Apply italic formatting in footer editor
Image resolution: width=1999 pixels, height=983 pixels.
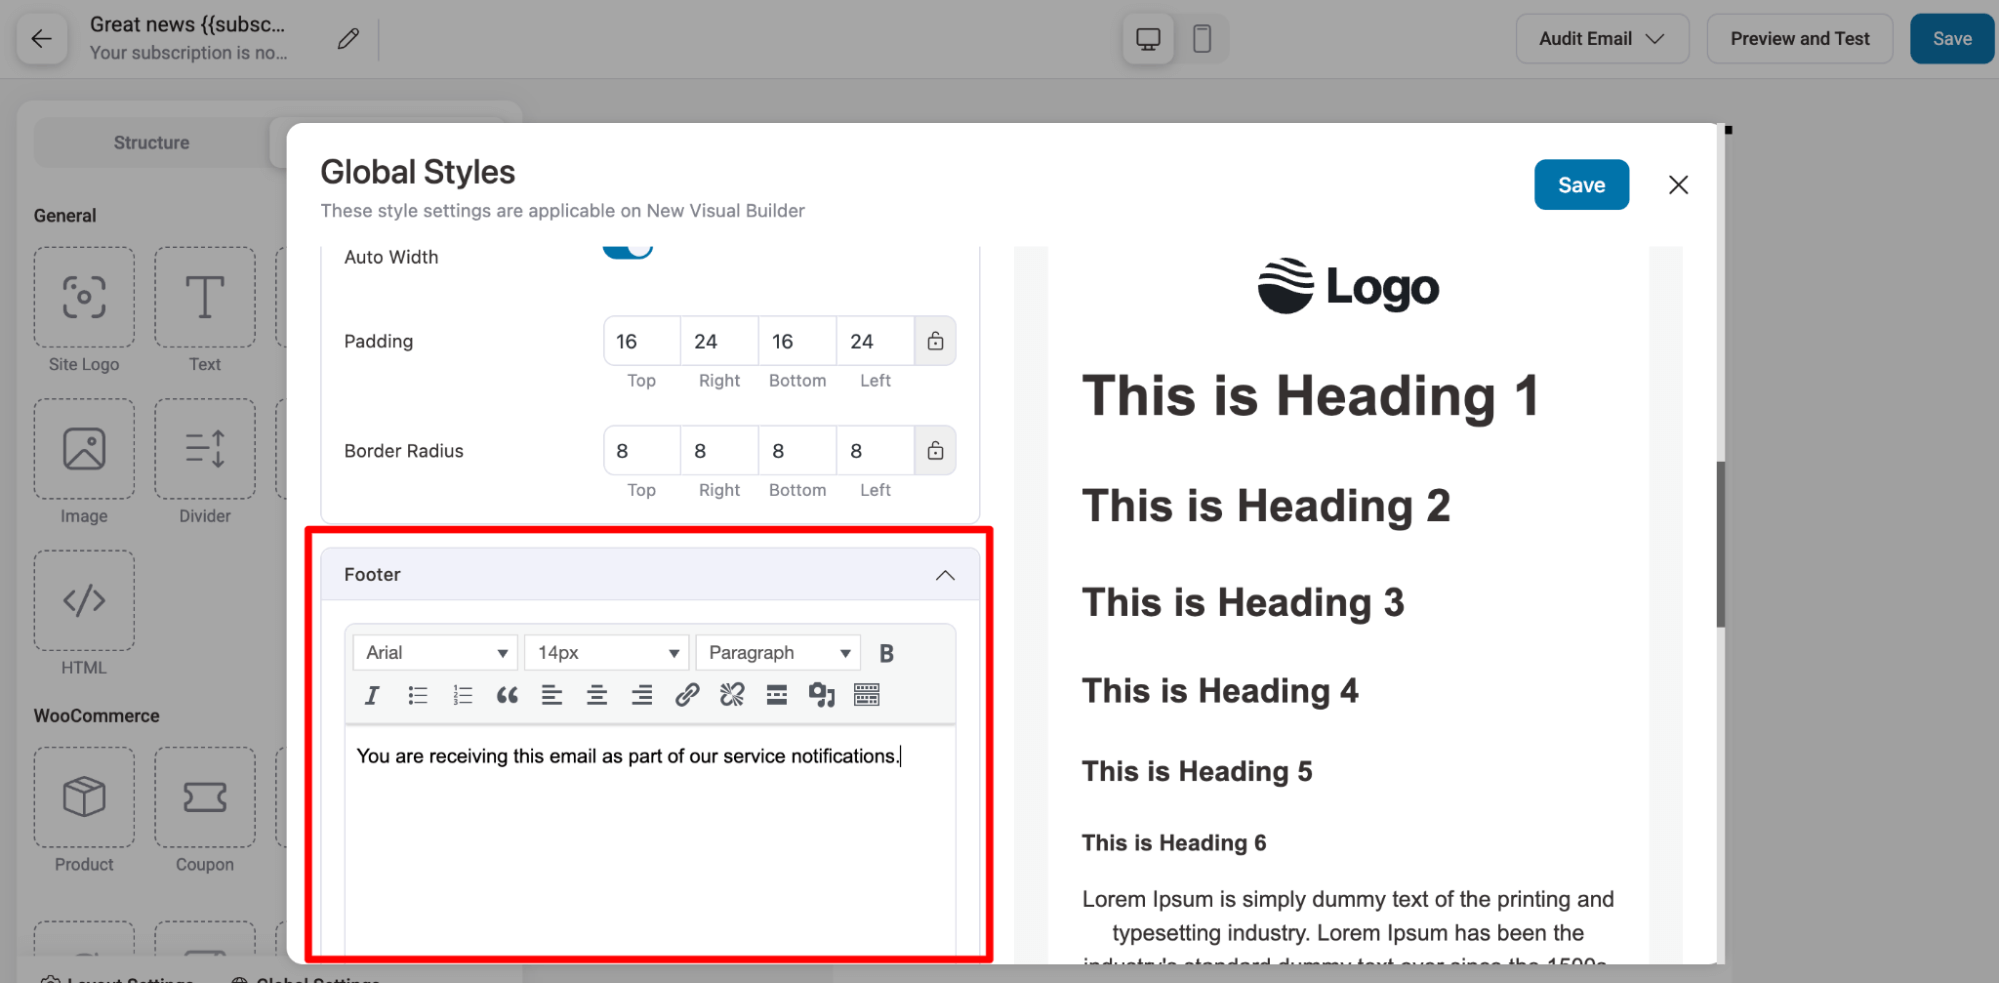[371, 694]
